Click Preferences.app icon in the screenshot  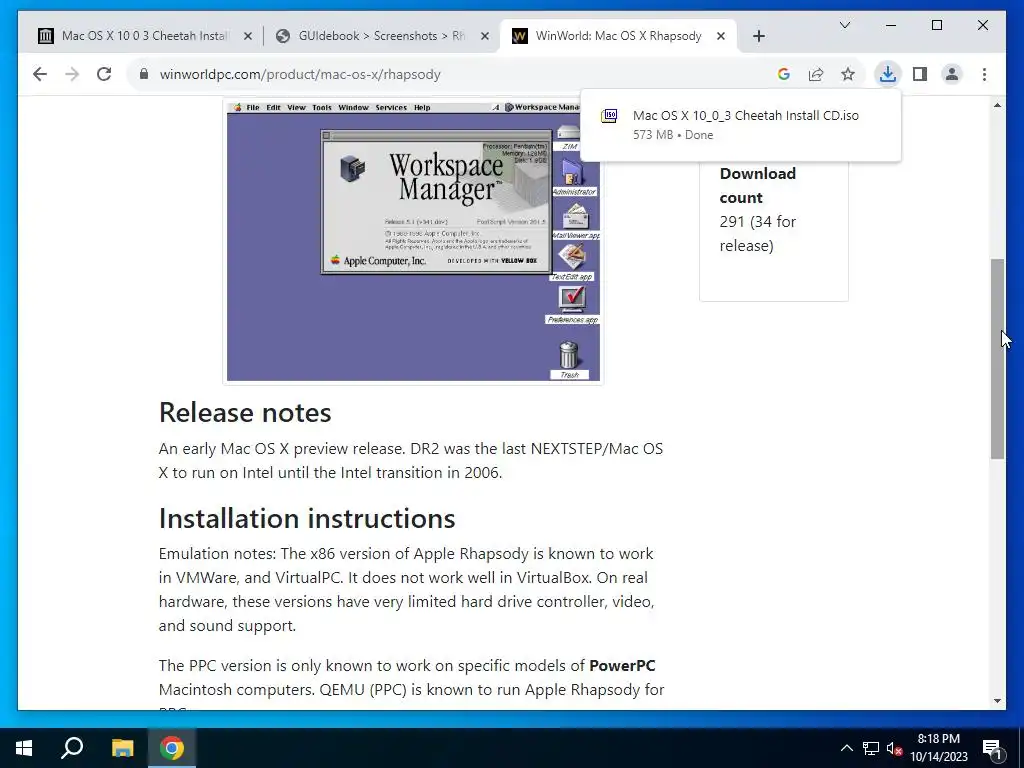[x=572, y=305]
